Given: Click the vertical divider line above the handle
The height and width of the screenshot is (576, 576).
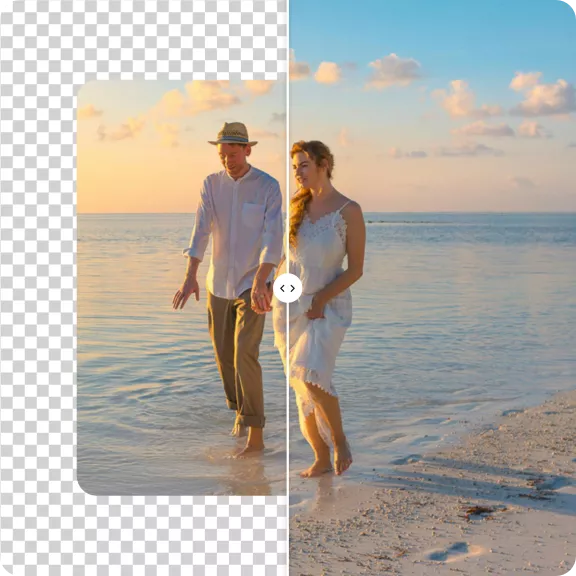Looking at the screenshot, I should tap(288, 137).
